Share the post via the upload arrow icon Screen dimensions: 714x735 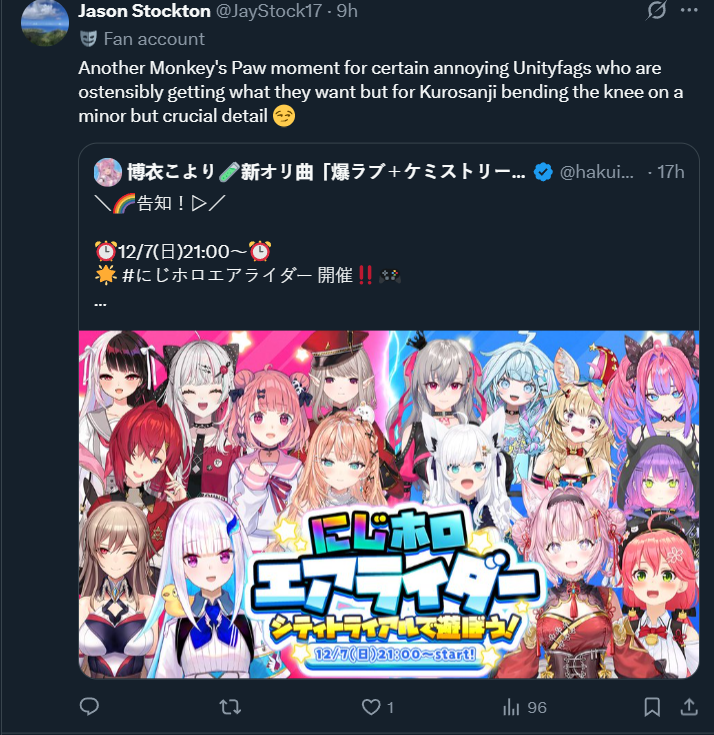point(689,707)
